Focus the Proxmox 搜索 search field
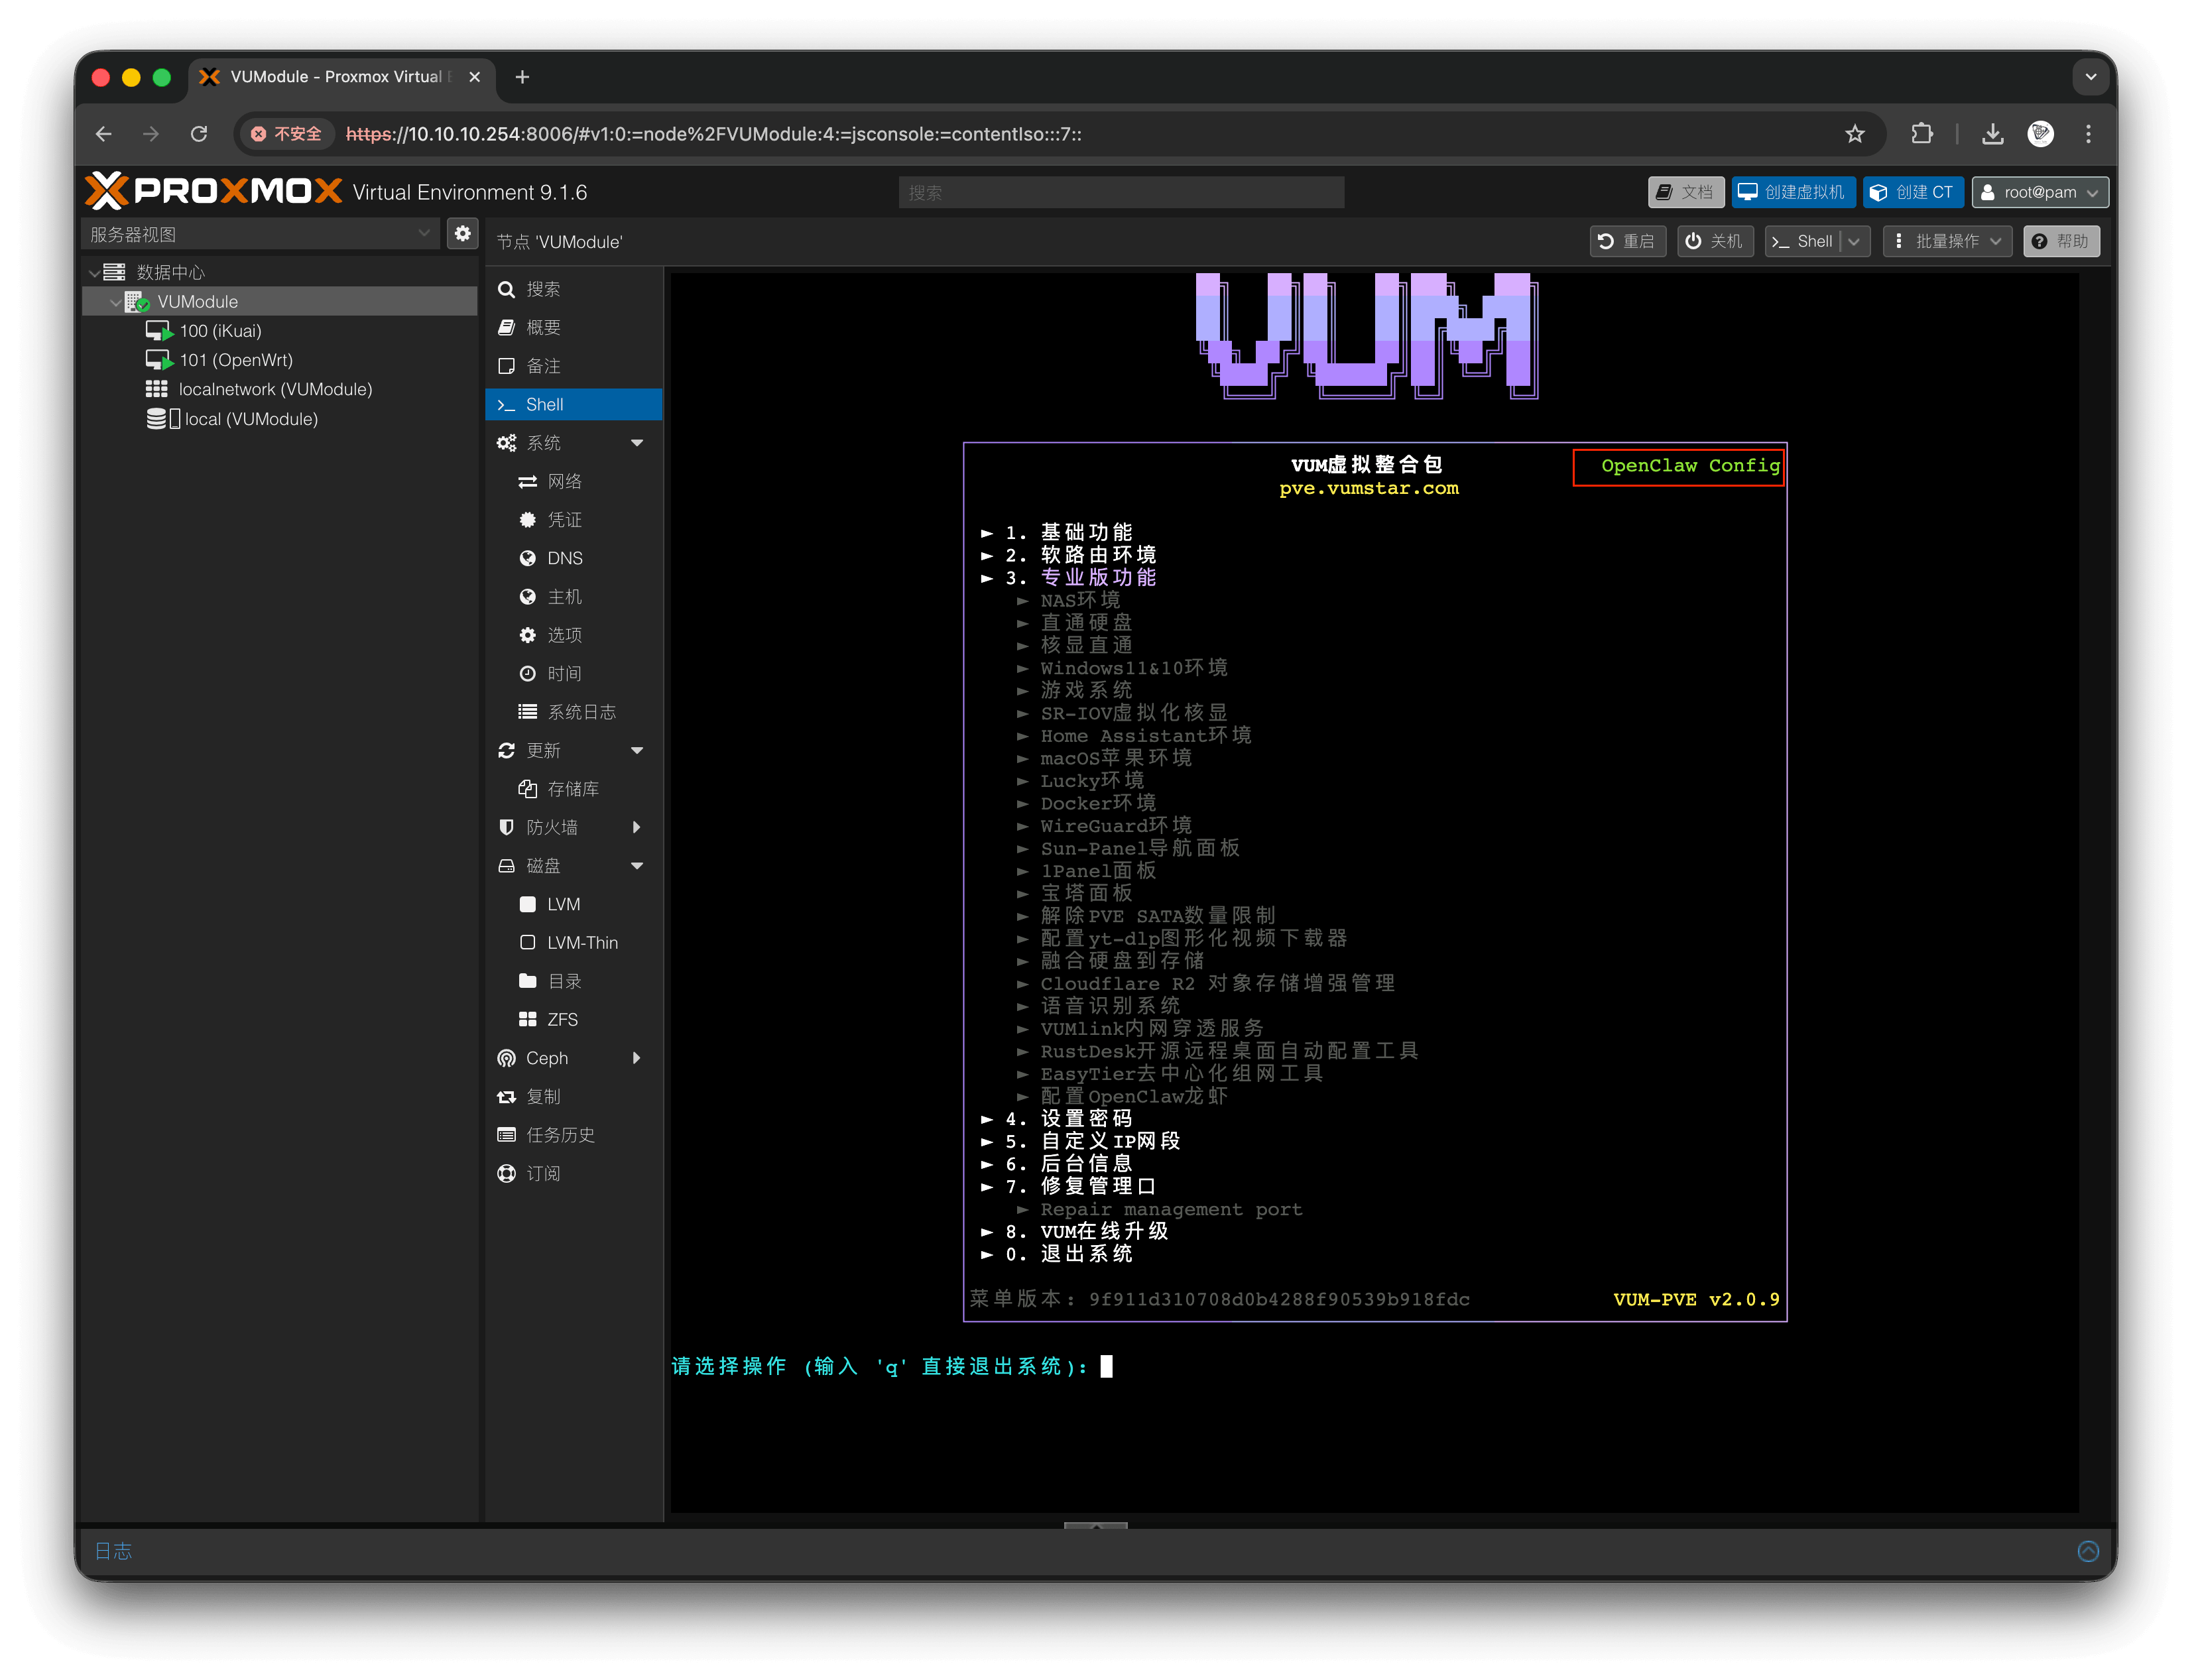2192x1680 pixels. point(1121,192)
